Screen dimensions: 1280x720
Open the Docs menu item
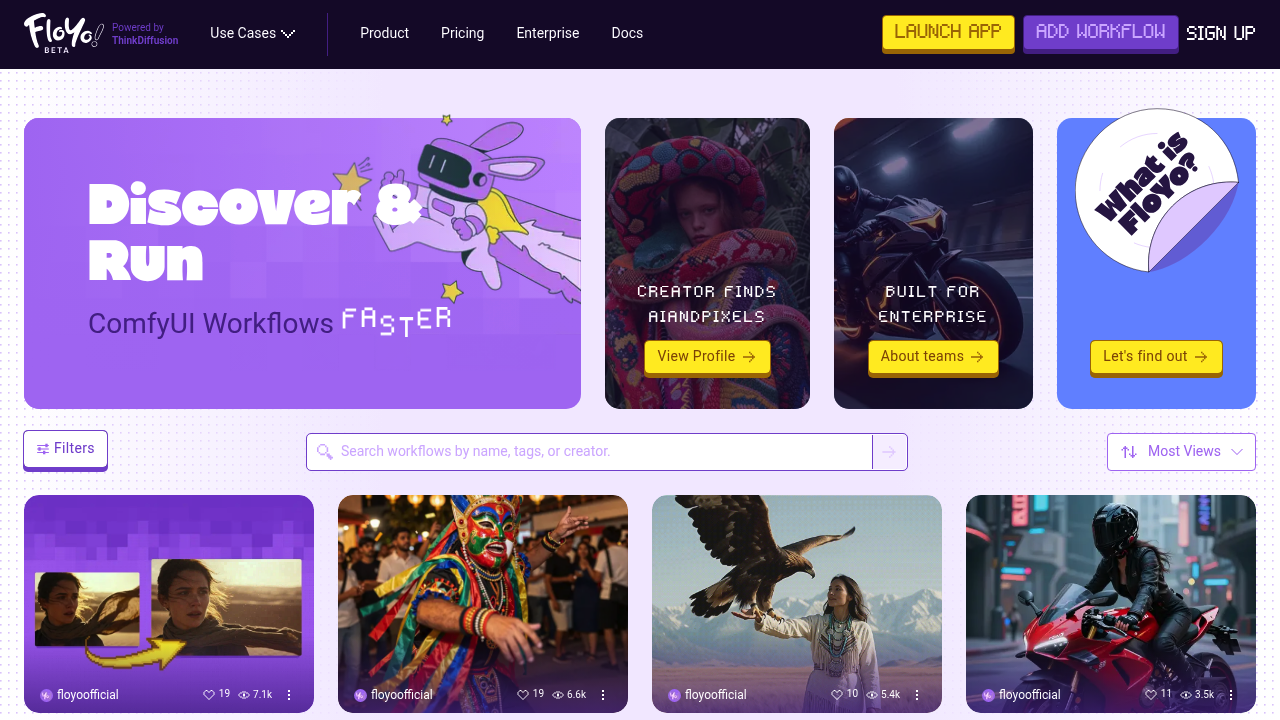tap(627, 33)
